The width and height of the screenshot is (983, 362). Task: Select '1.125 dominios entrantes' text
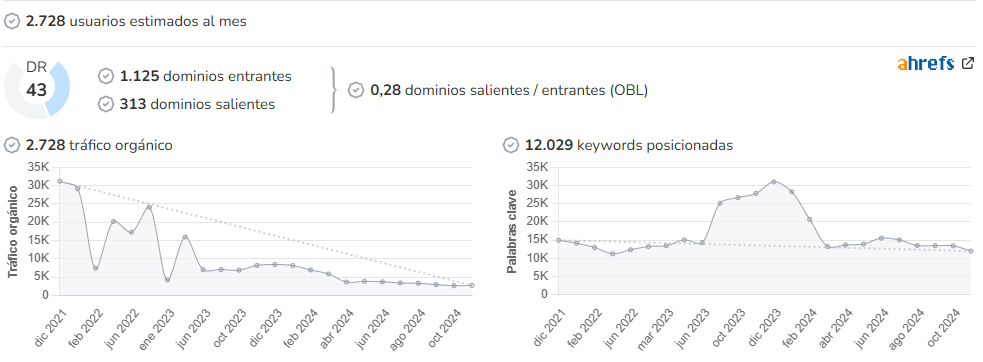point(206,76)
